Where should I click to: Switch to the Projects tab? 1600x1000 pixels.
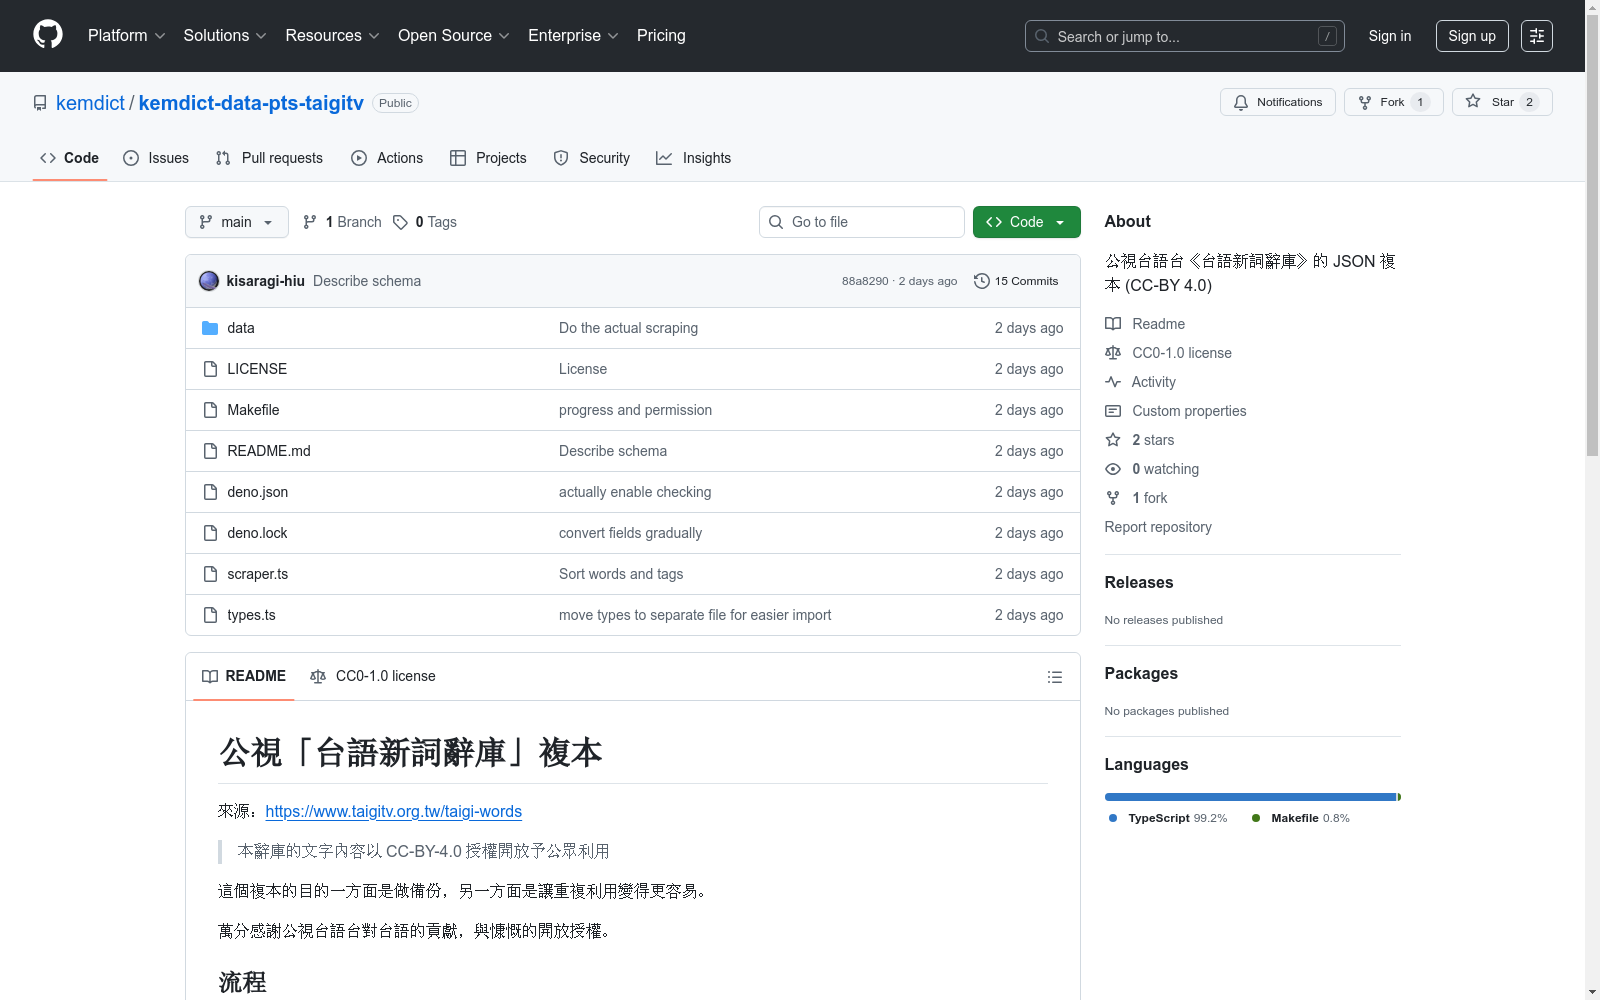point(488,158)
